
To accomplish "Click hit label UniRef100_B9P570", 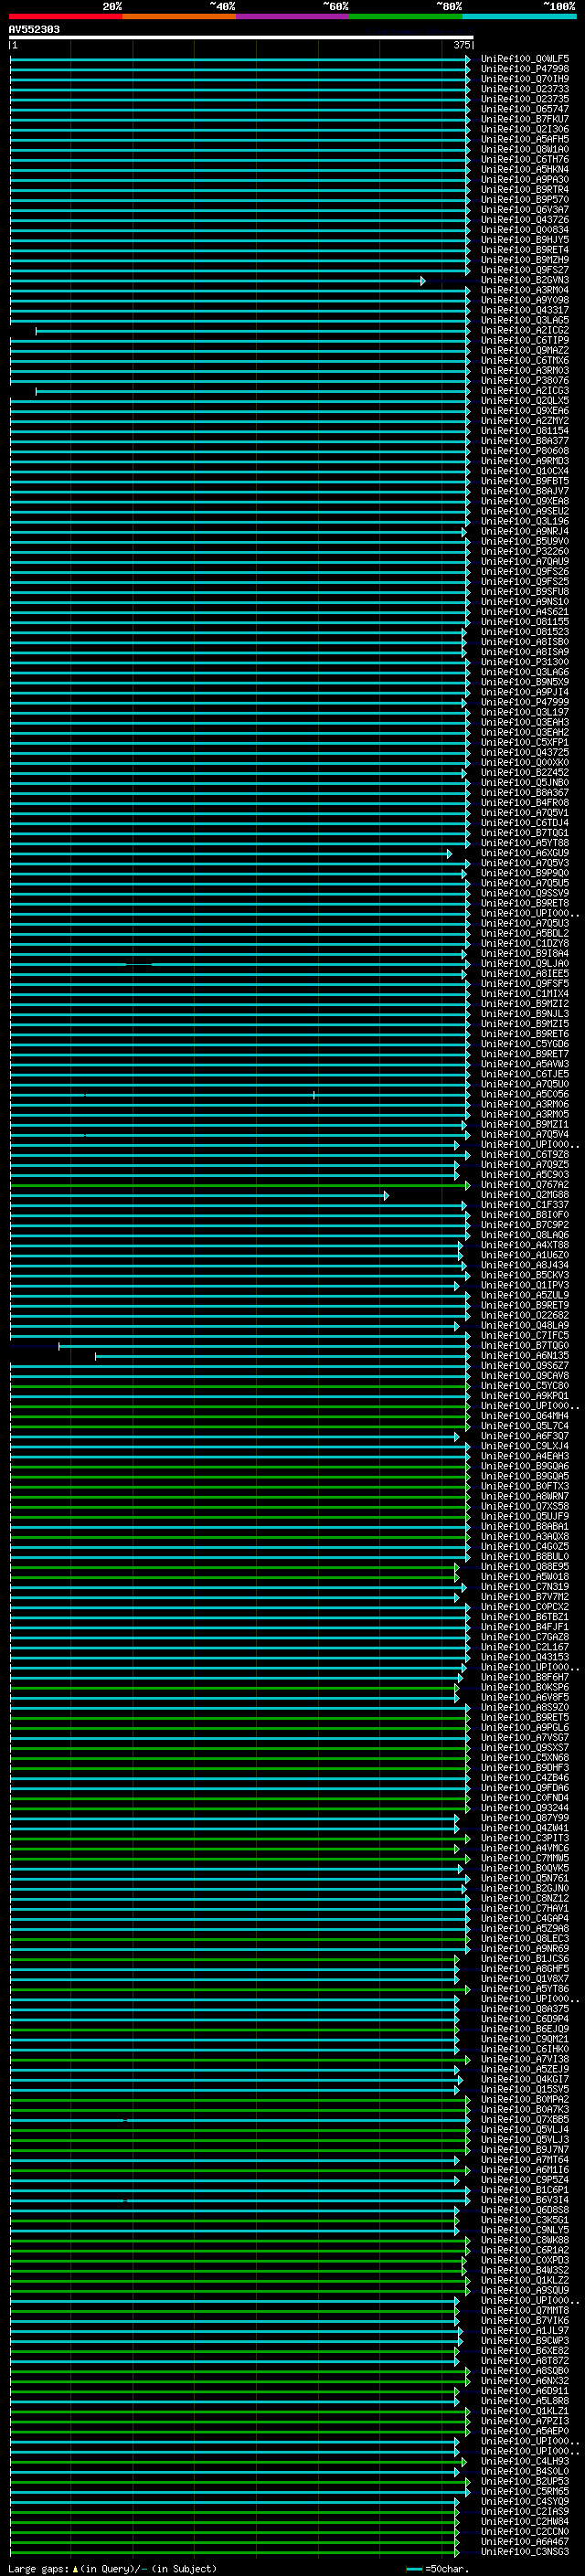I will 524,200.
